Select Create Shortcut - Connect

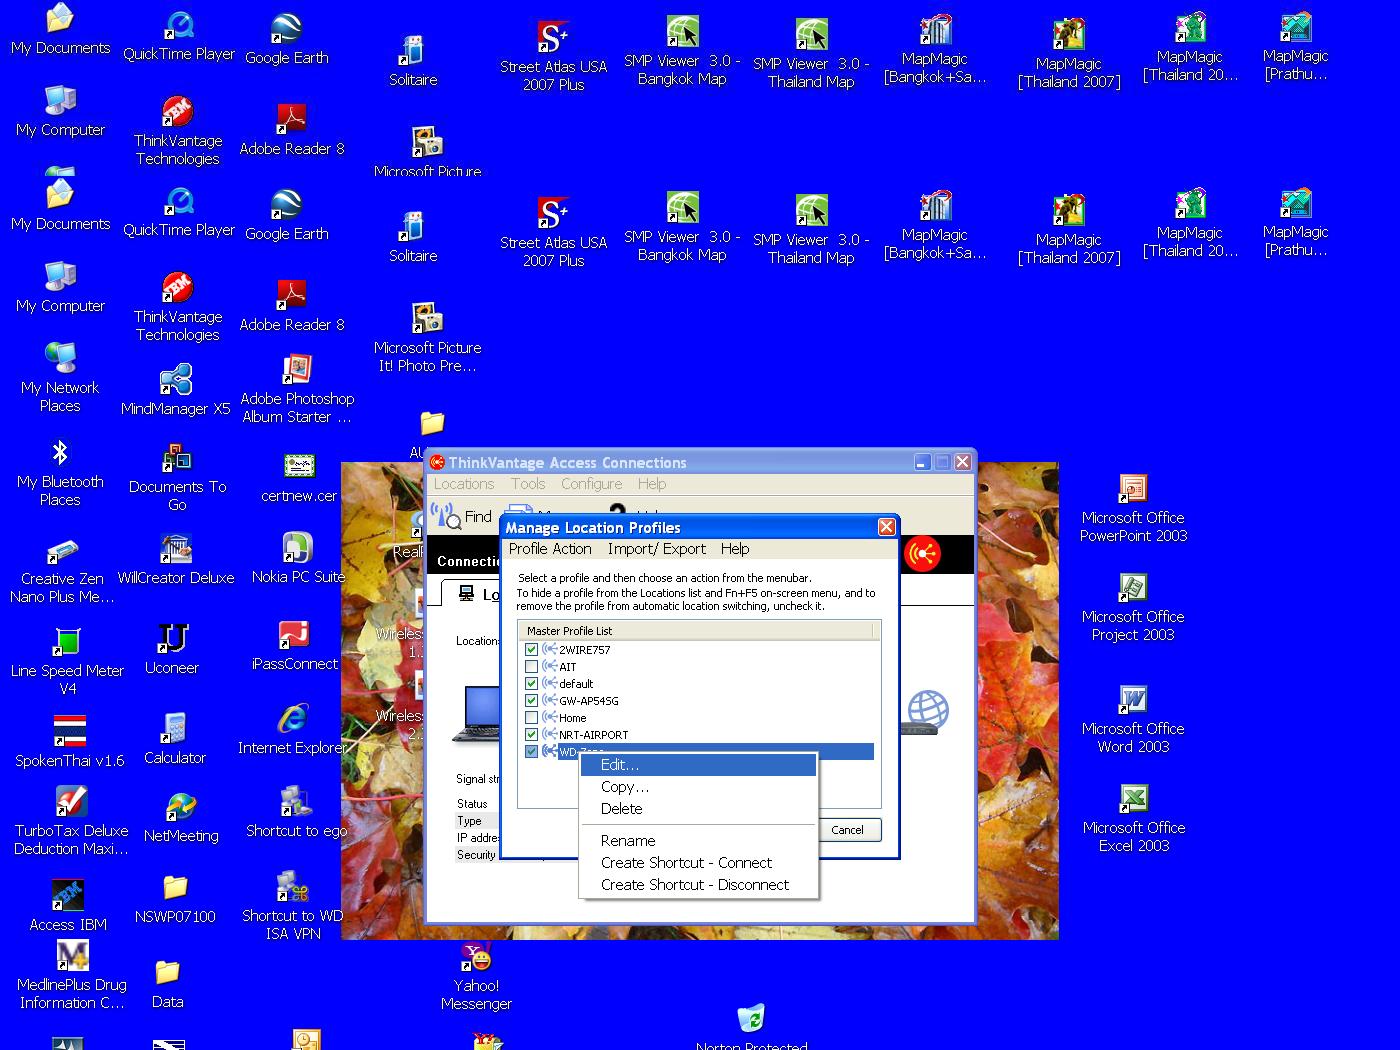pyautogui.click(x=699, y=863)
